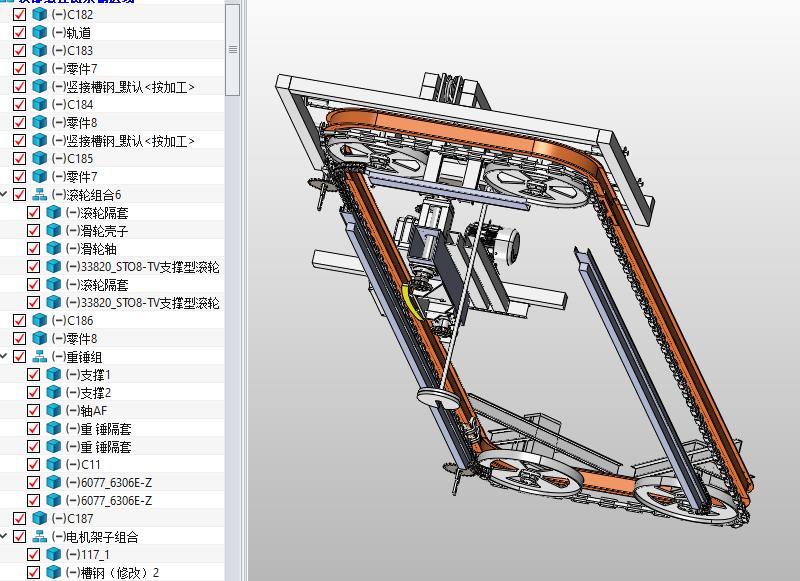
Task: Click the (-)C186 row text
Action: click(x=72, y=321)
